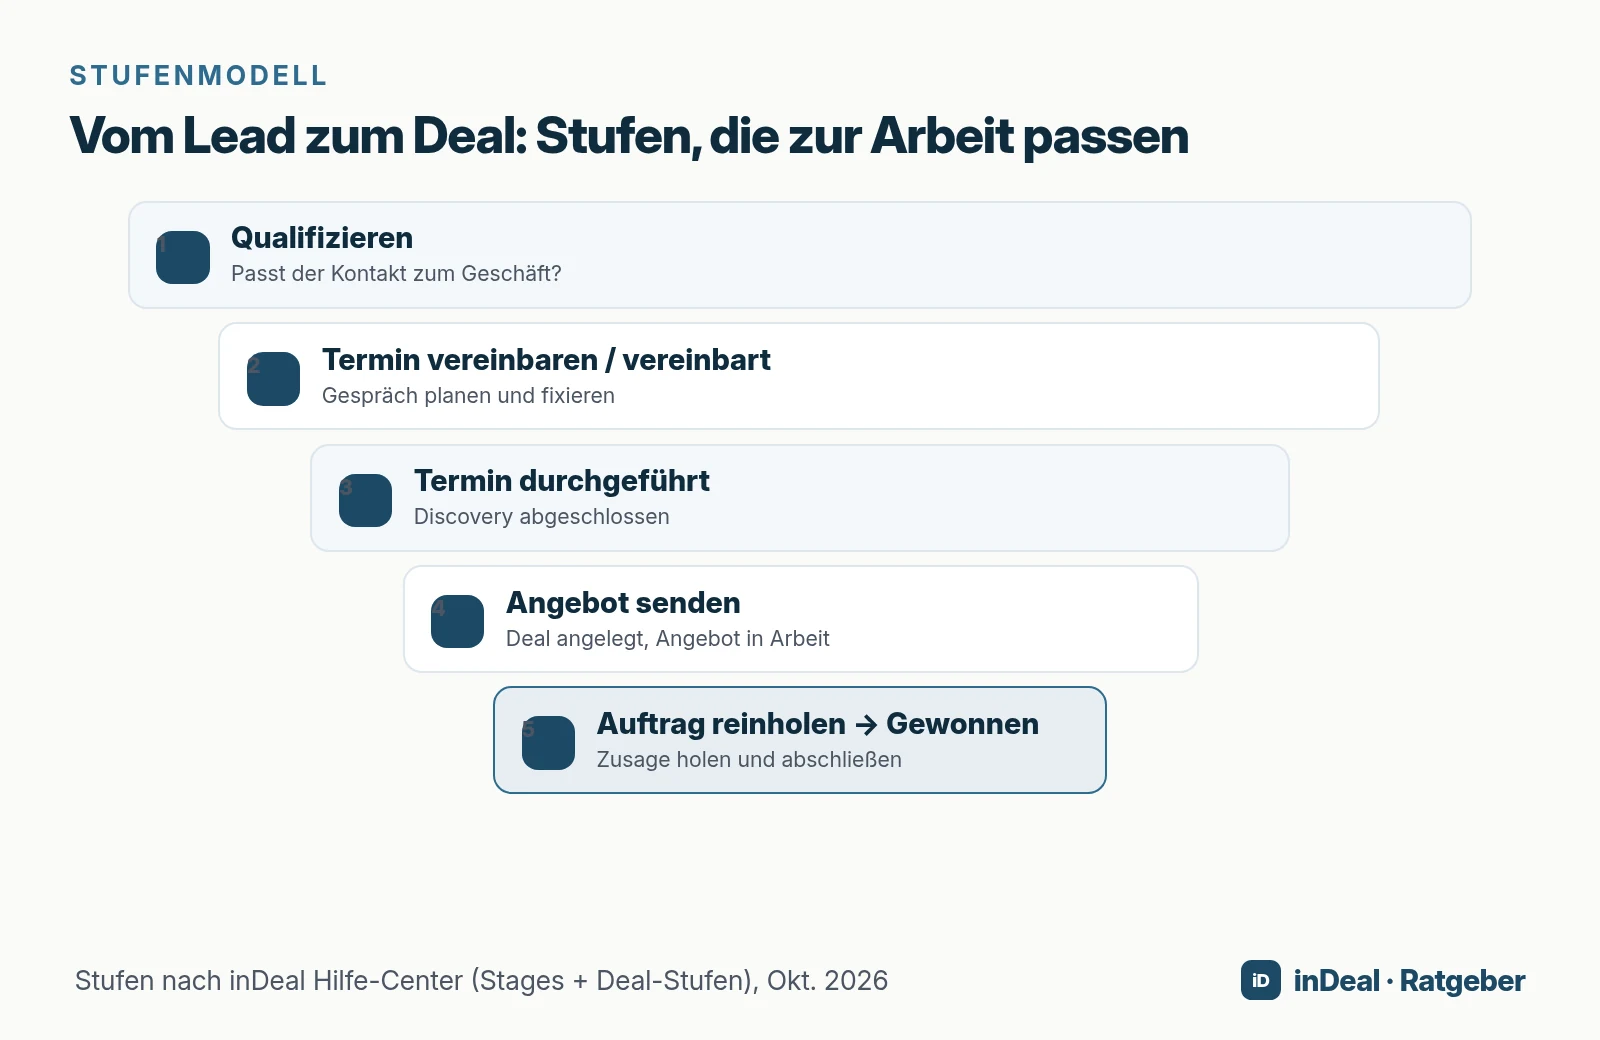Select the 'Termin vereinbaren / vereinbart' heading
1600x1040 pixels.
[x=546, y=360]
